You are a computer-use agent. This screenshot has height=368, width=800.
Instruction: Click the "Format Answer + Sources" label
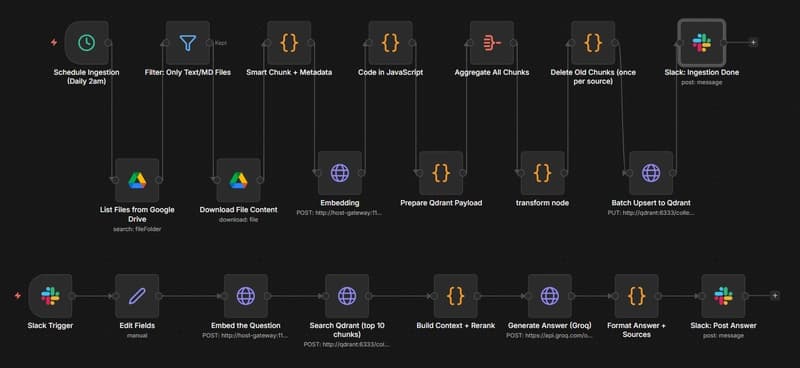[636, 330]
